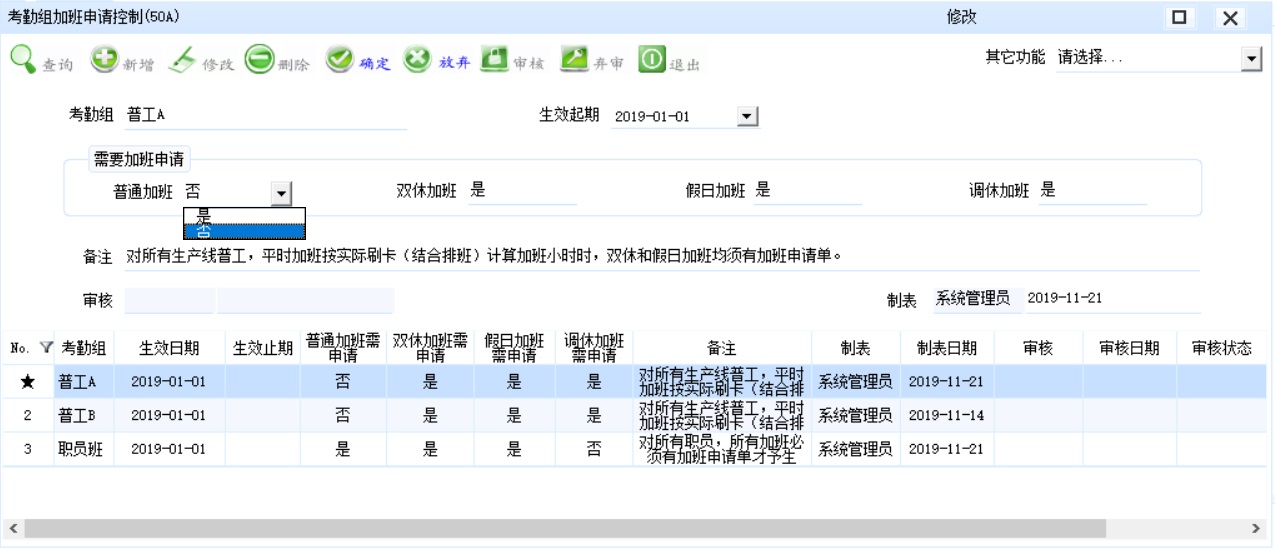Toggle the 普通加班 dropdown arrow
Viewport: 1275px width, 550px height.
pos(281,194)
